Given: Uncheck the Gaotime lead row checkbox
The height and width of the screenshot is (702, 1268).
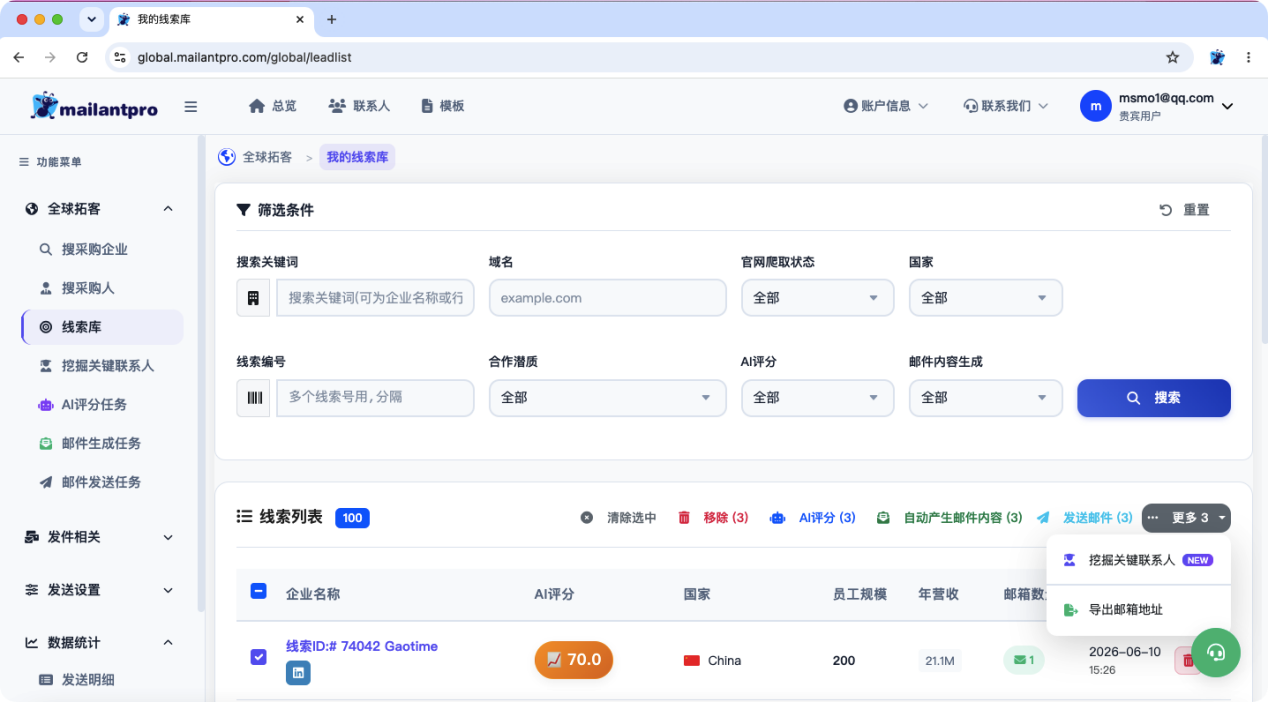Looking at the screenshot, I should (x=258, y=657).
